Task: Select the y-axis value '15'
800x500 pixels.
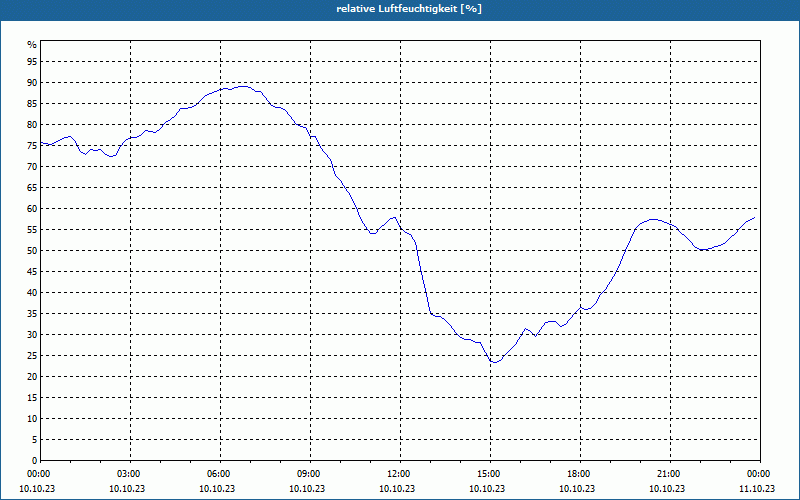Action: 32,397
